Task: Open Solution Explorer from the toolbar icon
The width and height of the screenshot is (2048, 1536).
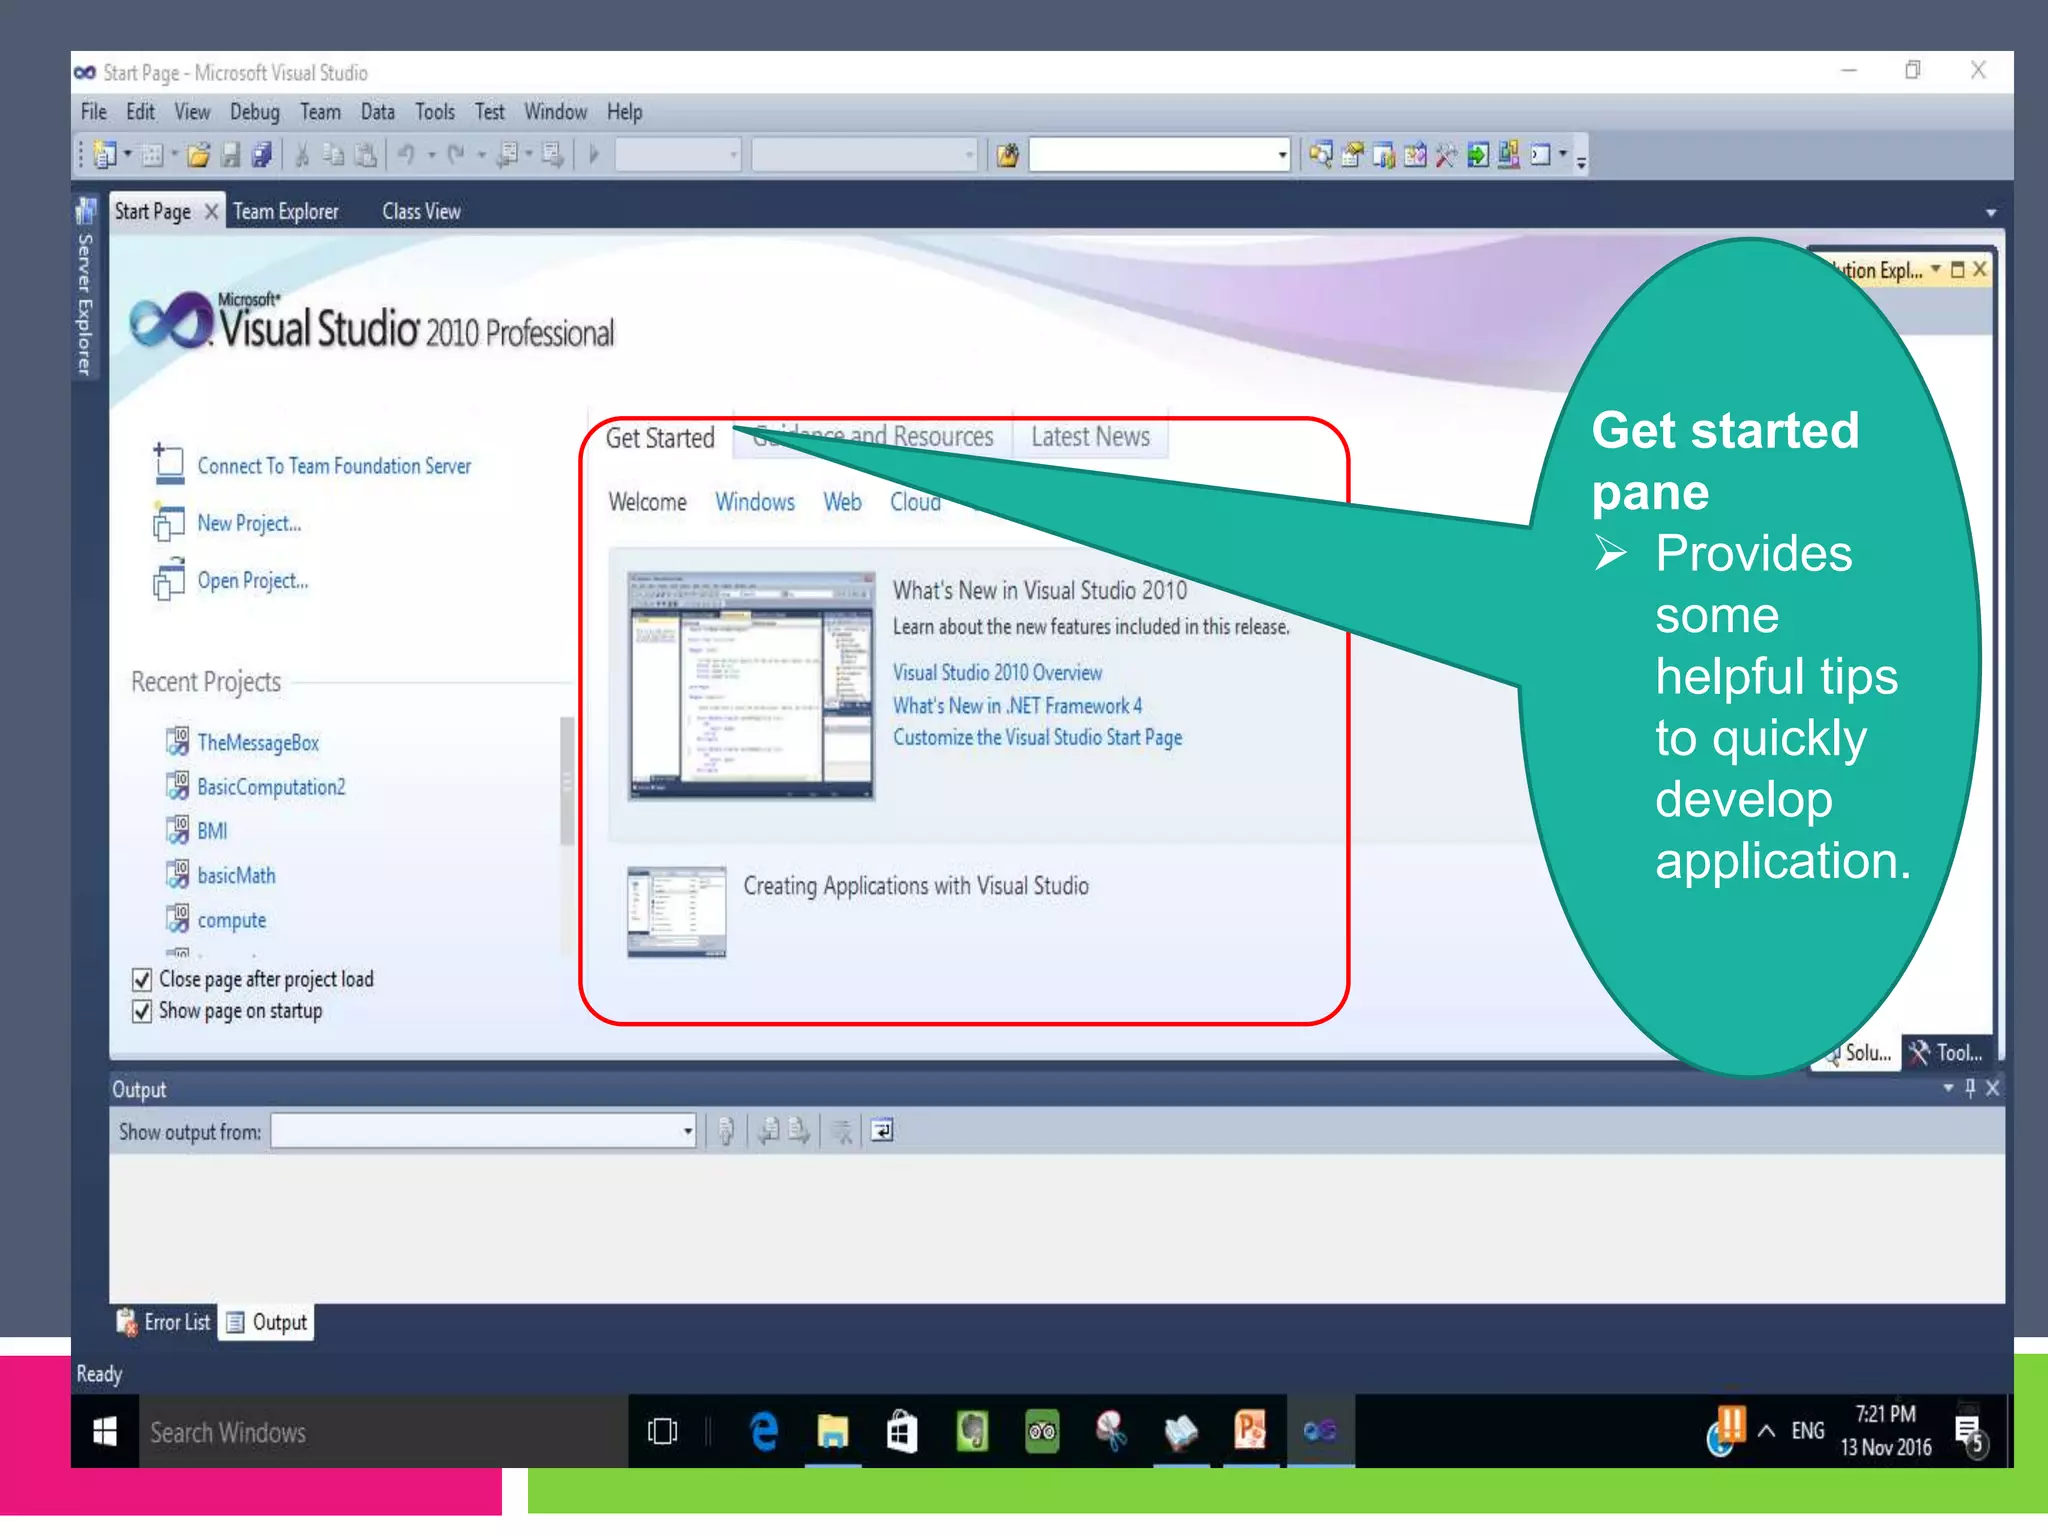Action: pos(1321,154)
